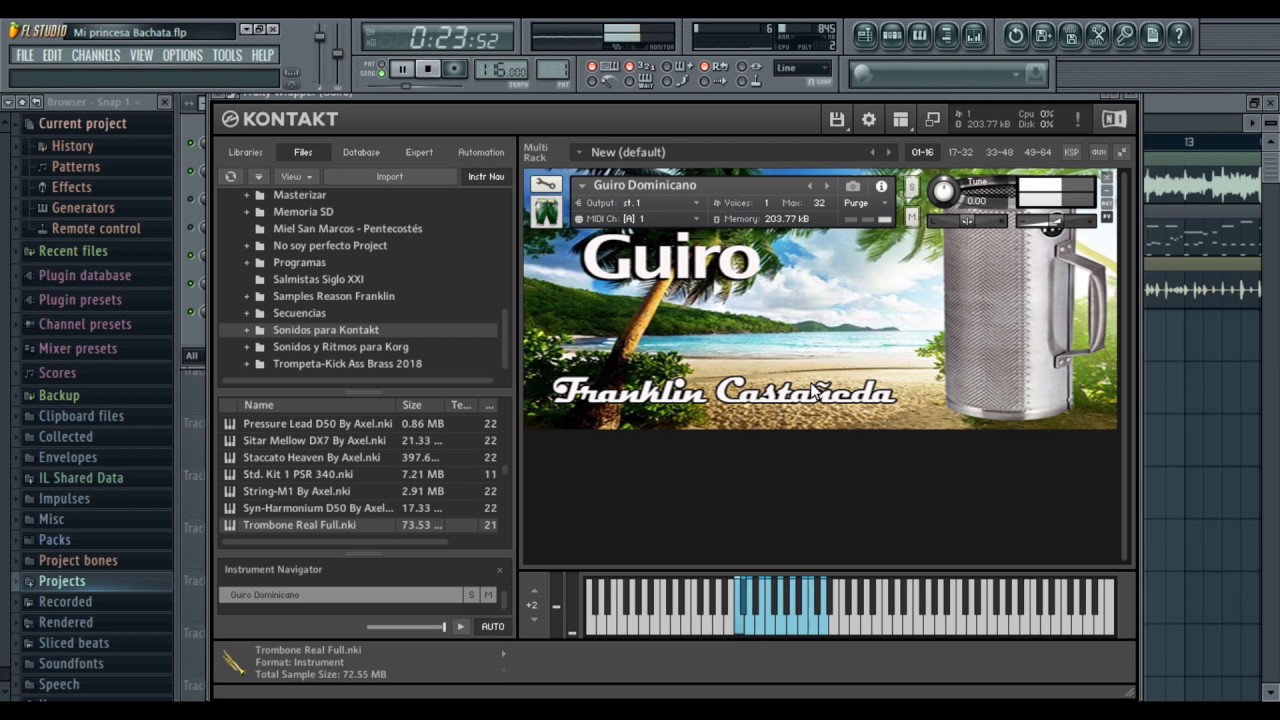Open the Soundfonts browser folder
Image resolution: width=1280 pixels, height=720 pixels.
click(x=71, y=664)
